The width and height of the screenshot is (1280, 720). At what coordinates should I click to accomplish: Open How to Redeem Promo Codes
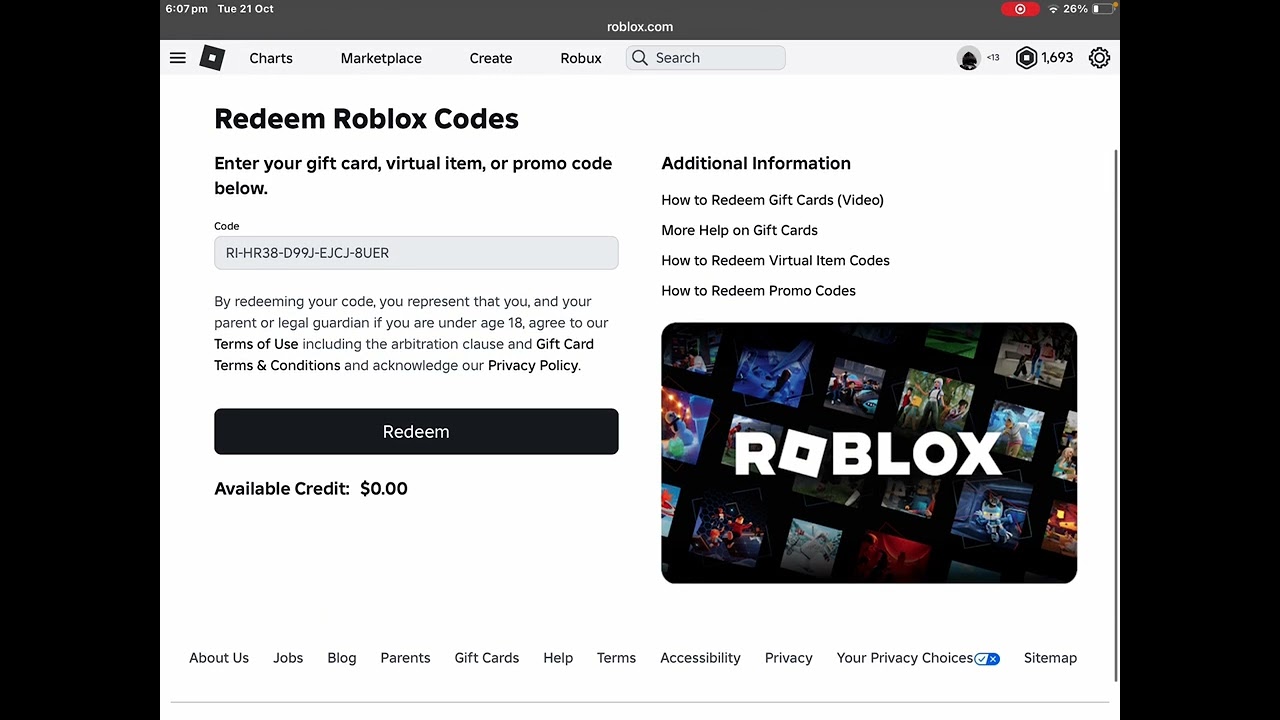point(759,290)
